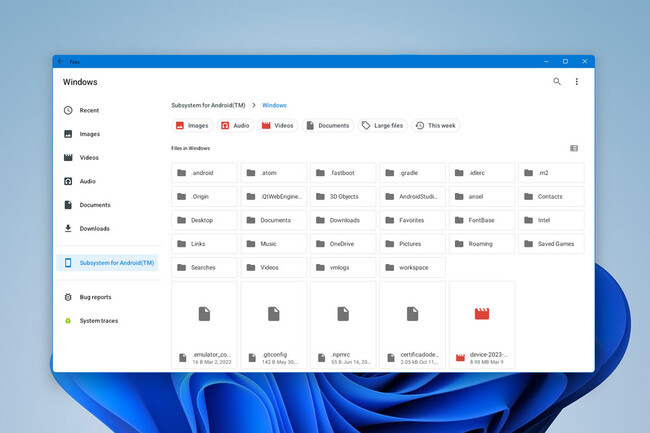Select Subsystem for Android(TM) sidebar entry

point(107,263)
